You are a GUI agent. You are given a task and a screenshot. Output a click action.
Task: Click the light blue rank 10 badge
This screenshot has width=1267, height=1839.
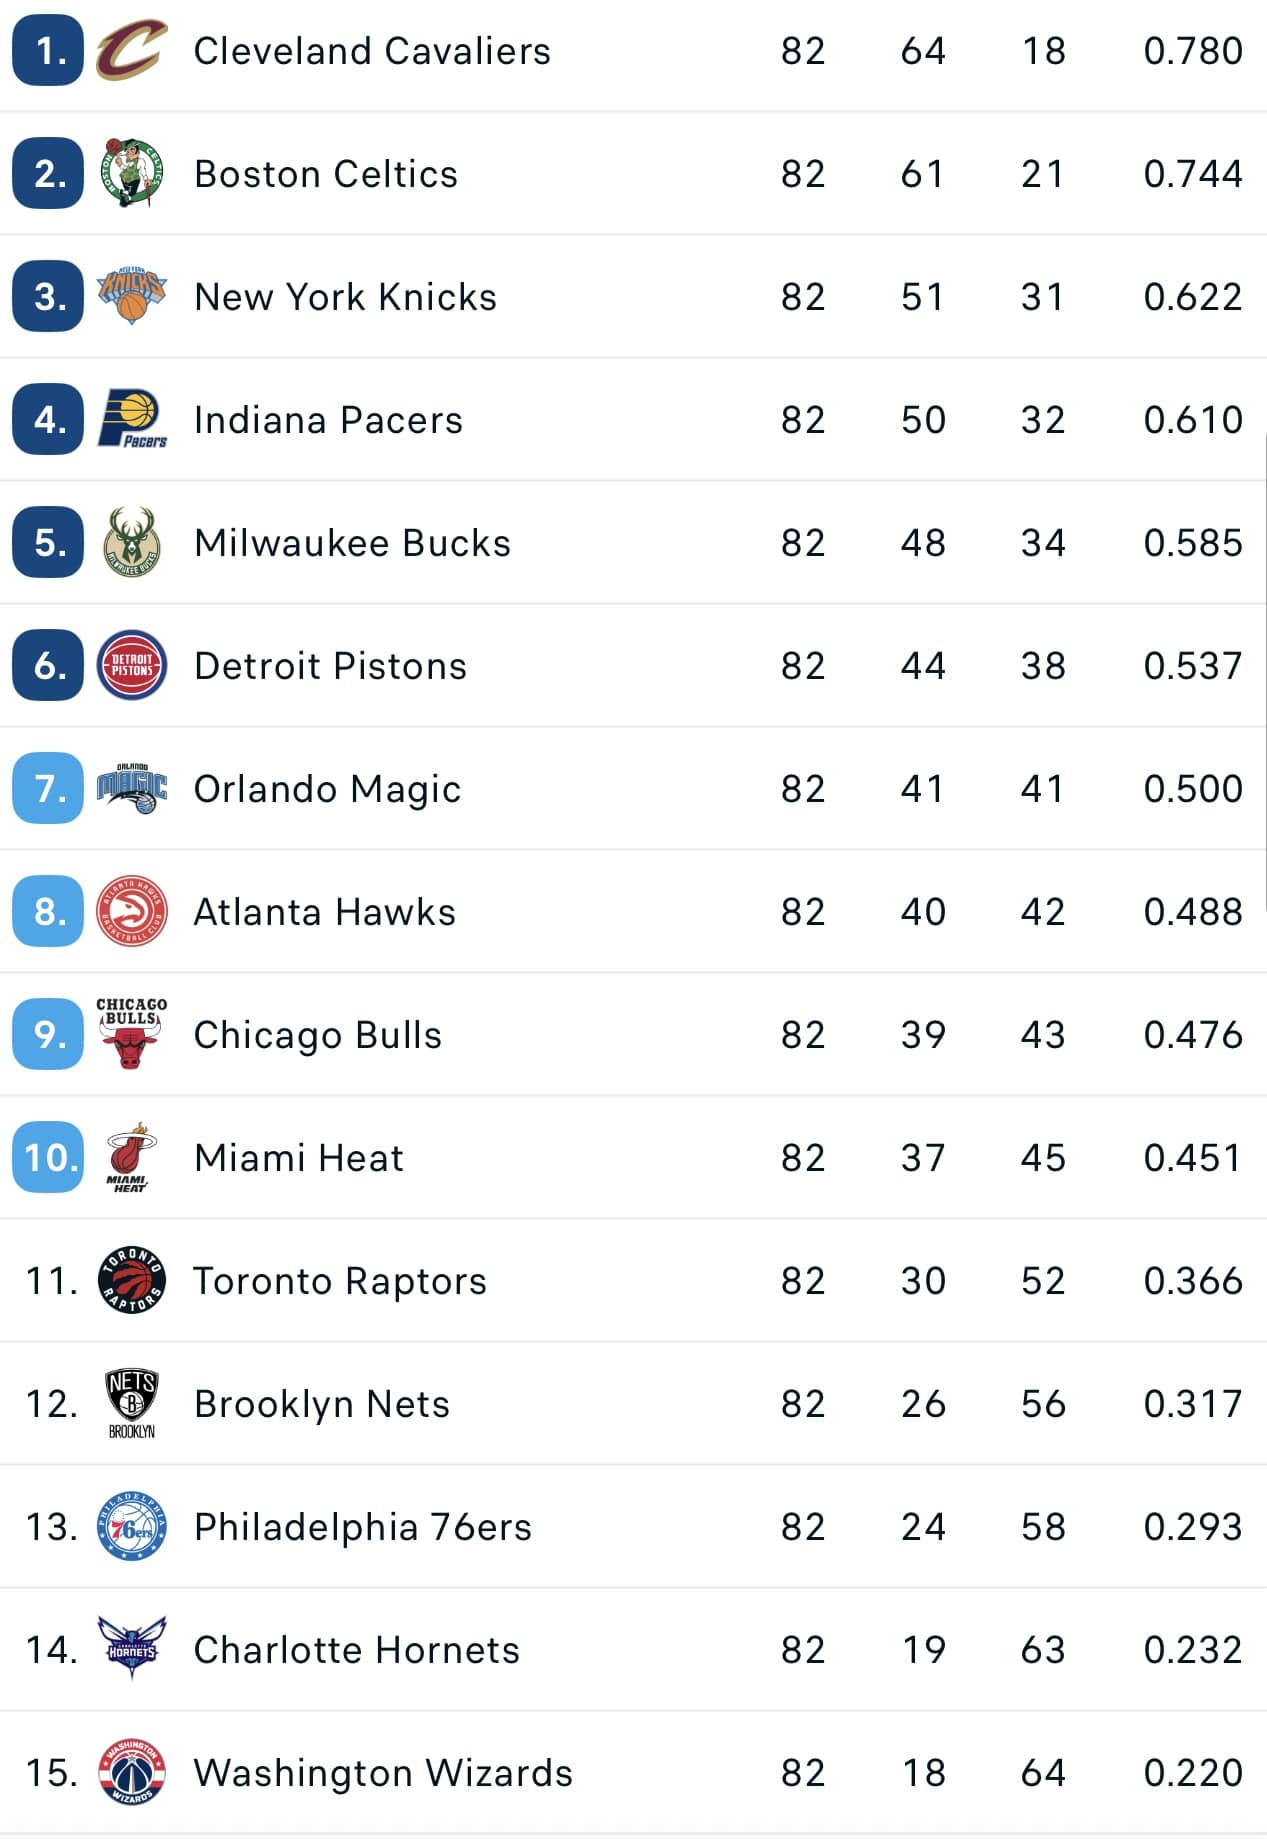(x=48, y=1157)
